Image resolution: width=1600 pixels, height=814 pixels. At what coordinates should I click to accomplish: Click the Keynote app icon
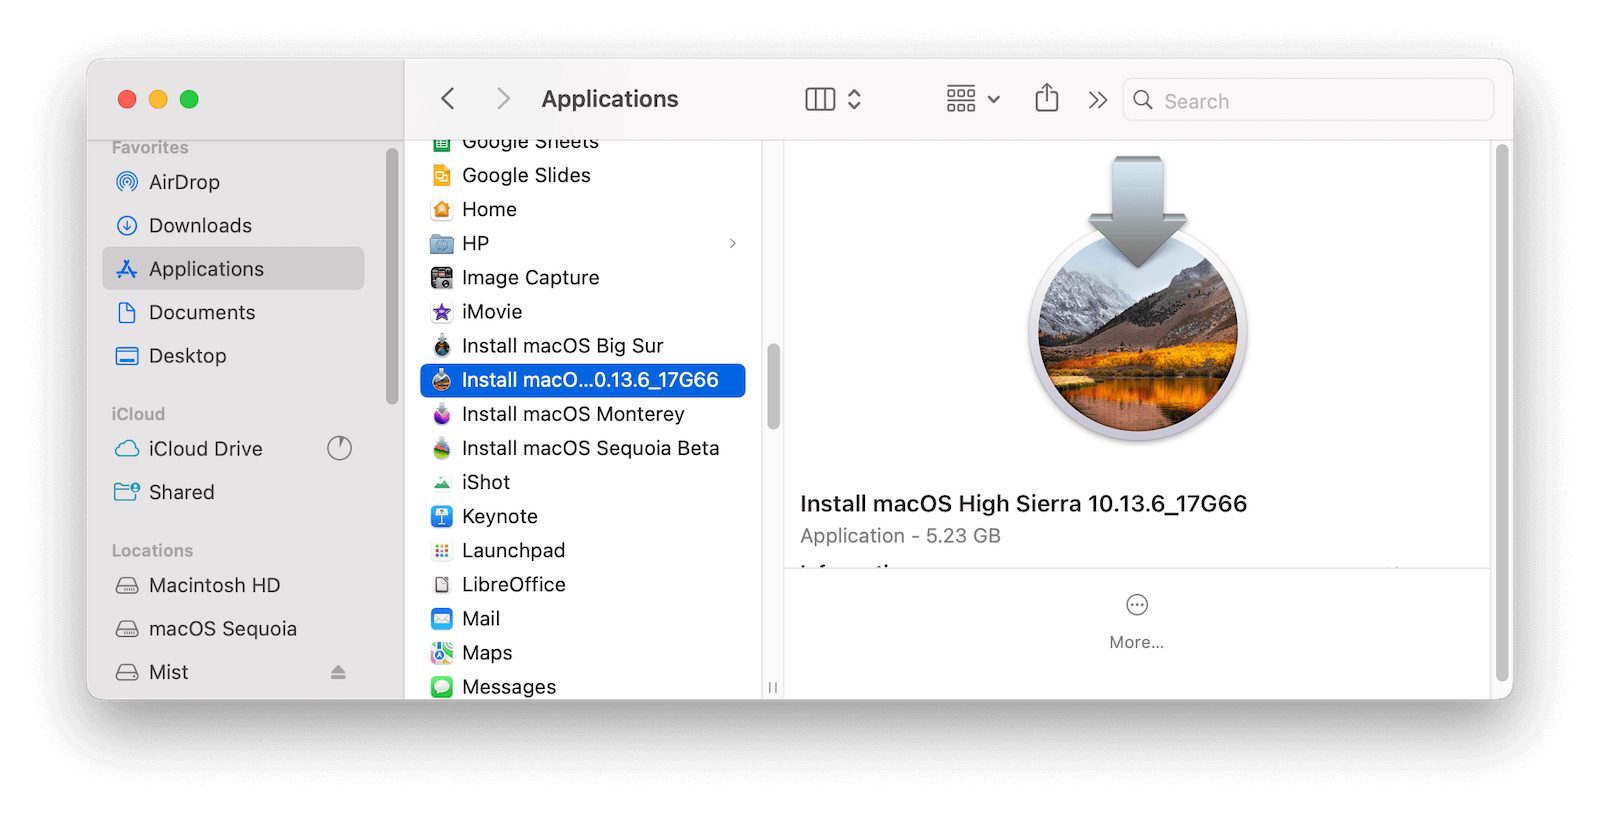(x=441, y=517)
